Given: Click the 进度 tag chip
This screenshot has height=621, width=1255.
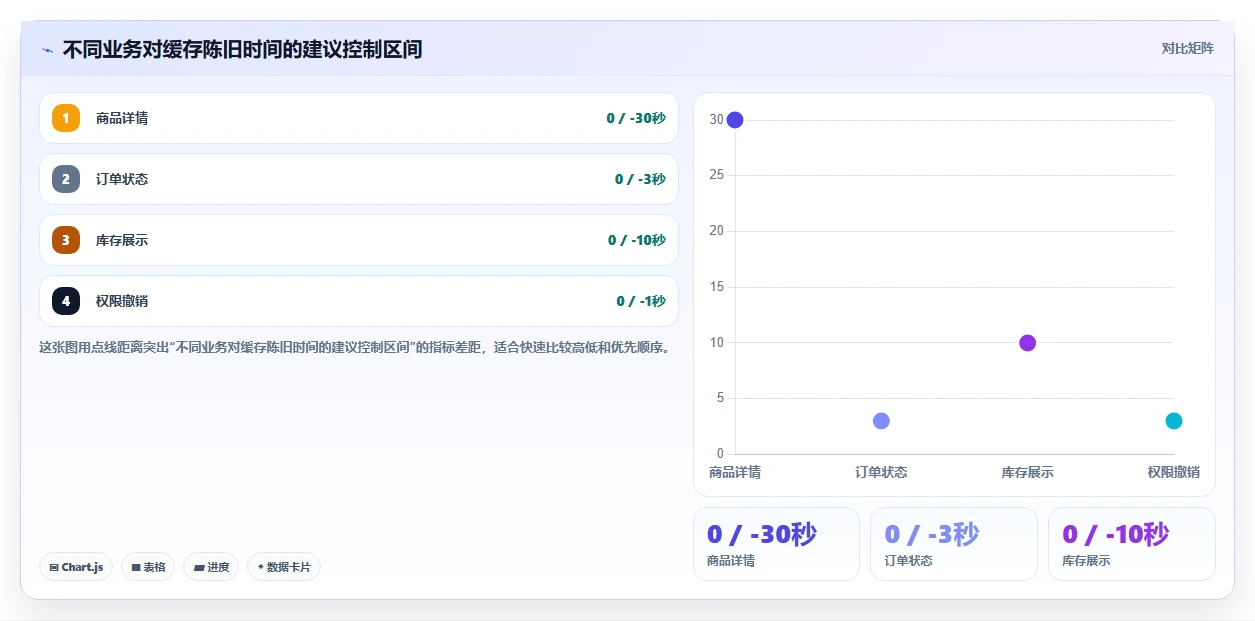Looking at the screenshot, I should tap(211, 567).
